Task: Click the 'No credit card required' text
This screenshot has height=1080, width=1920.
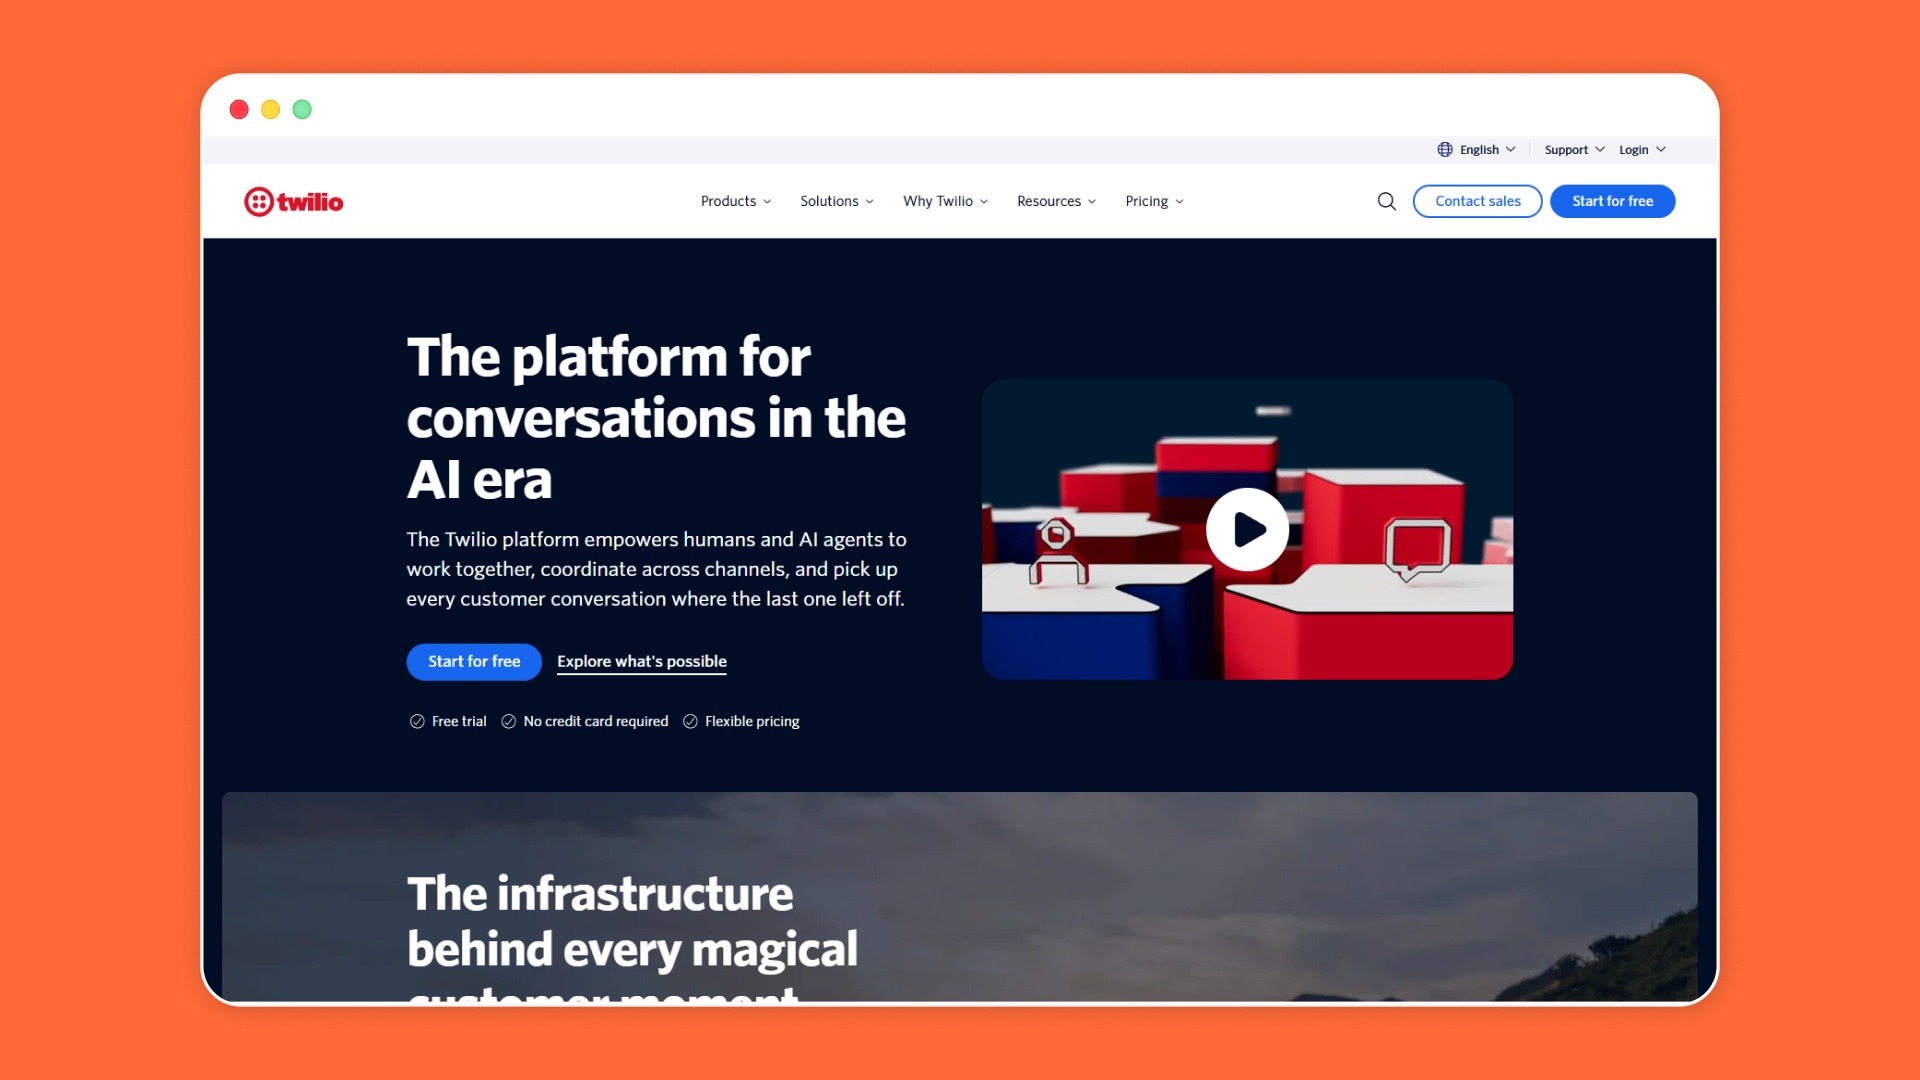Action: tap(596, 721)
